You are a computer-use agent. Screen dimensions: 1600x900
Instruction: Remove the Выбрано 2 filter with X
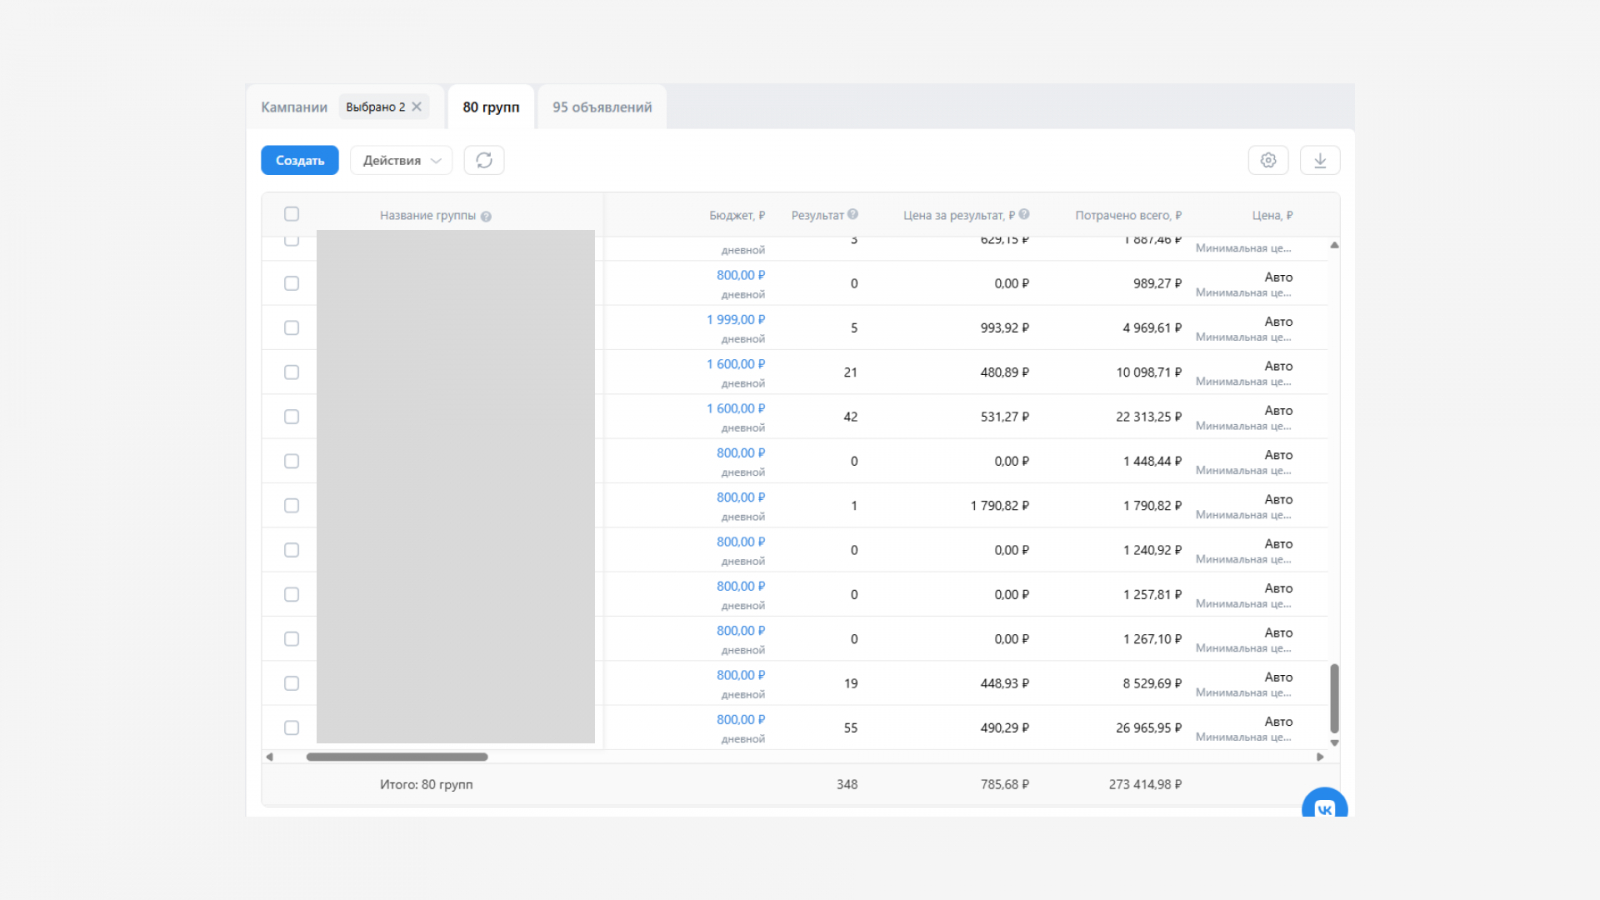(417, 107)
